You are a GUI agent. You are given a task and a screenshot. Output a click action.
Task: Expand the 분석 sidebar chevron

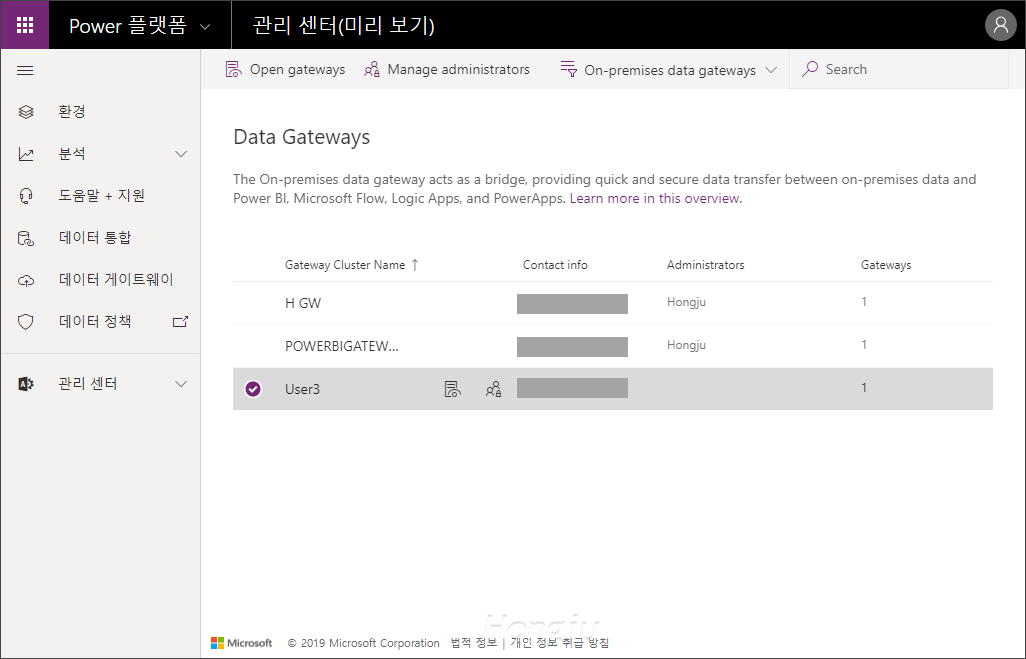click(181, 154)
